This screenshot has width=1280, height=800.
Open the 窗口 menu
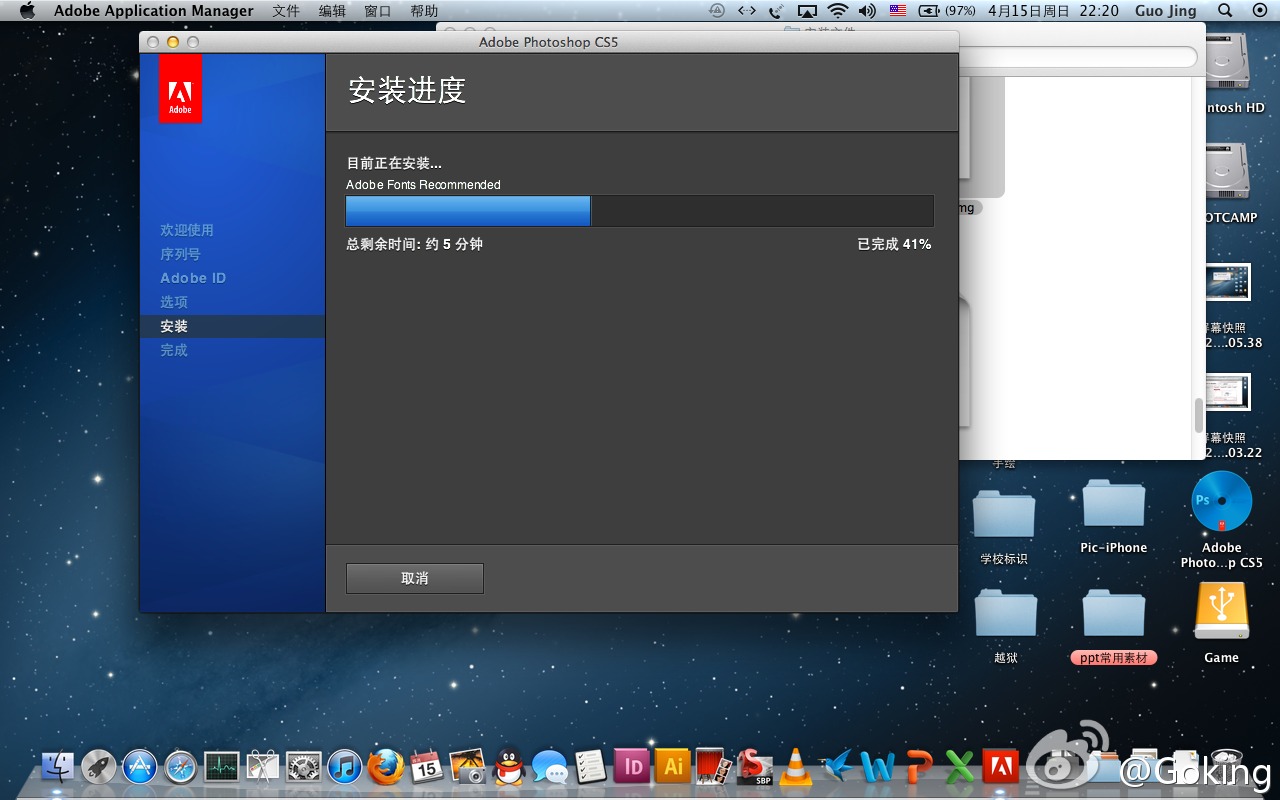[x=378, y=11]
